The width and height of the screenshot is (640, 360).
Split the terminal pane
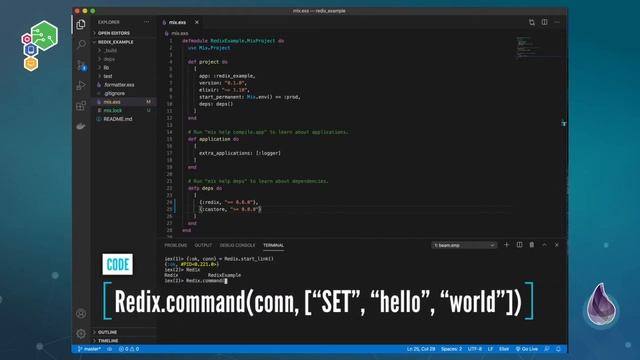point(519,245)
